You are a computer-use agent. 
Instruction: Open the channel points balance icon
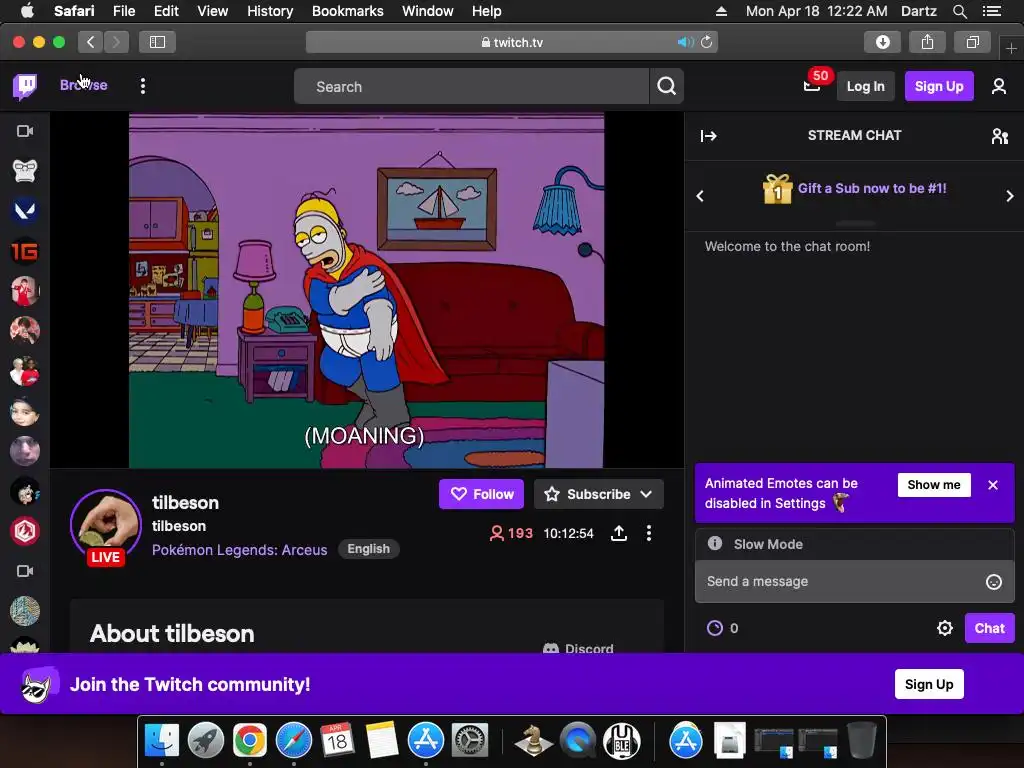[x=715, y=628]
